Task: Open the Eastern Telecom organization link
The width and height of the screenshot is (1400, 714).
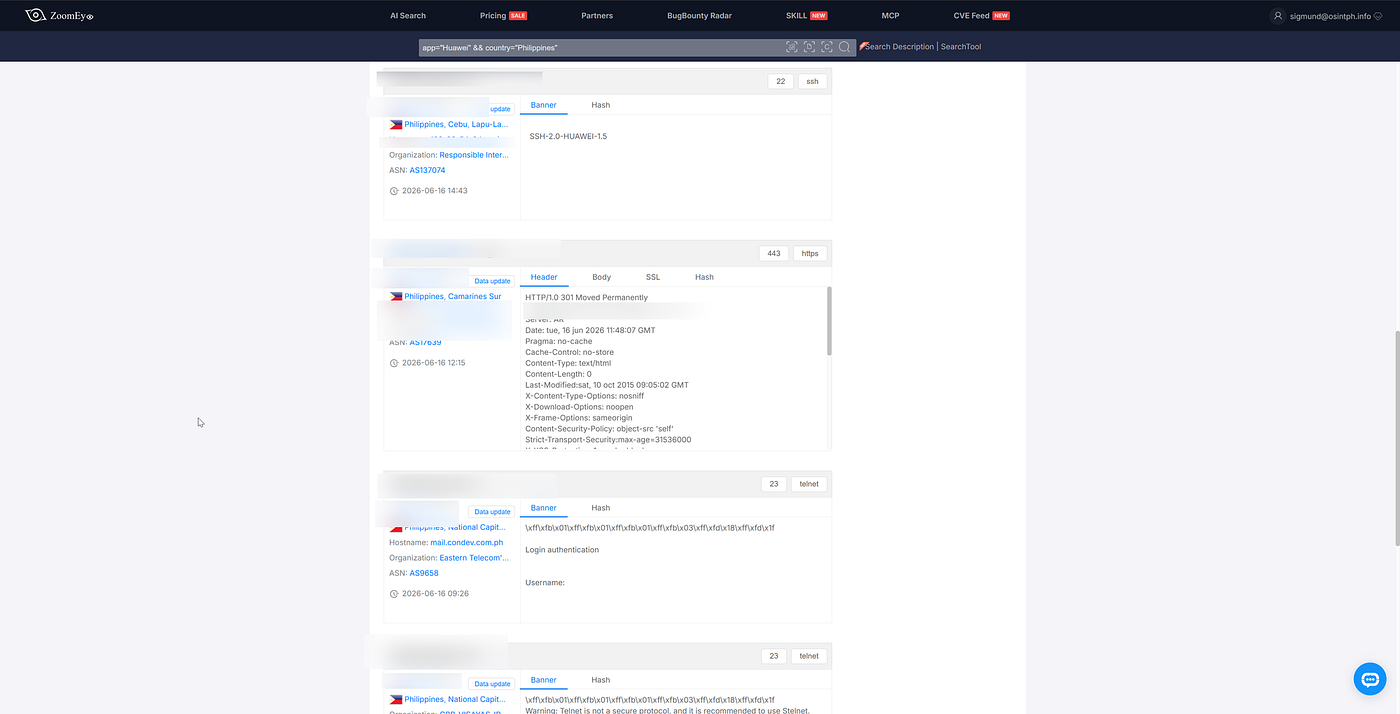Action: click(474, 558)
